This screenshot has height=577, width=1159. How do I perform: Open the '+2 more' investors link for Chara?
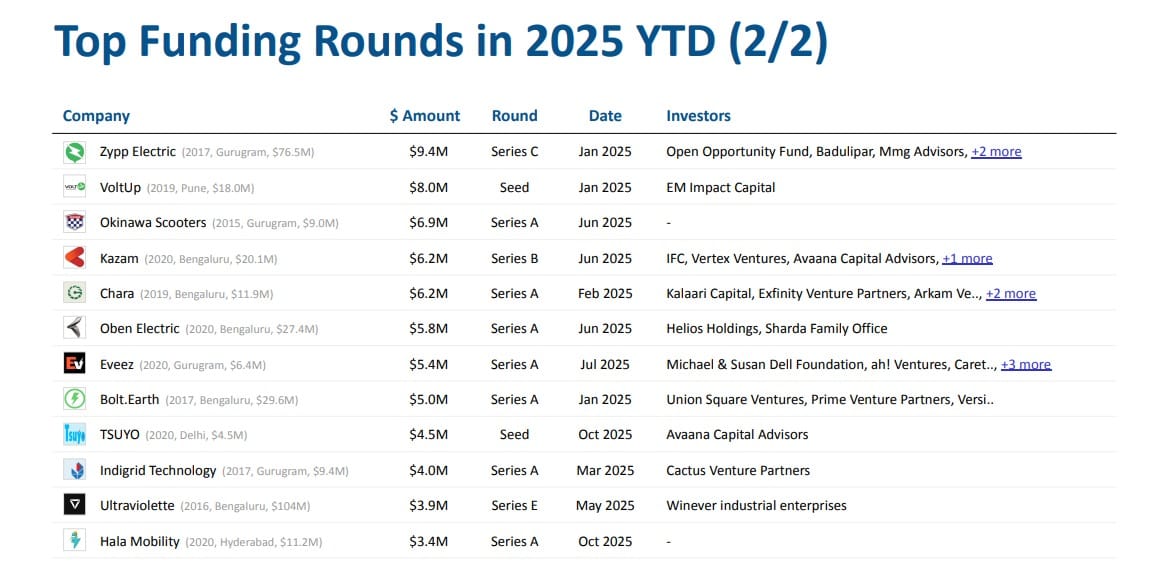1011,294
